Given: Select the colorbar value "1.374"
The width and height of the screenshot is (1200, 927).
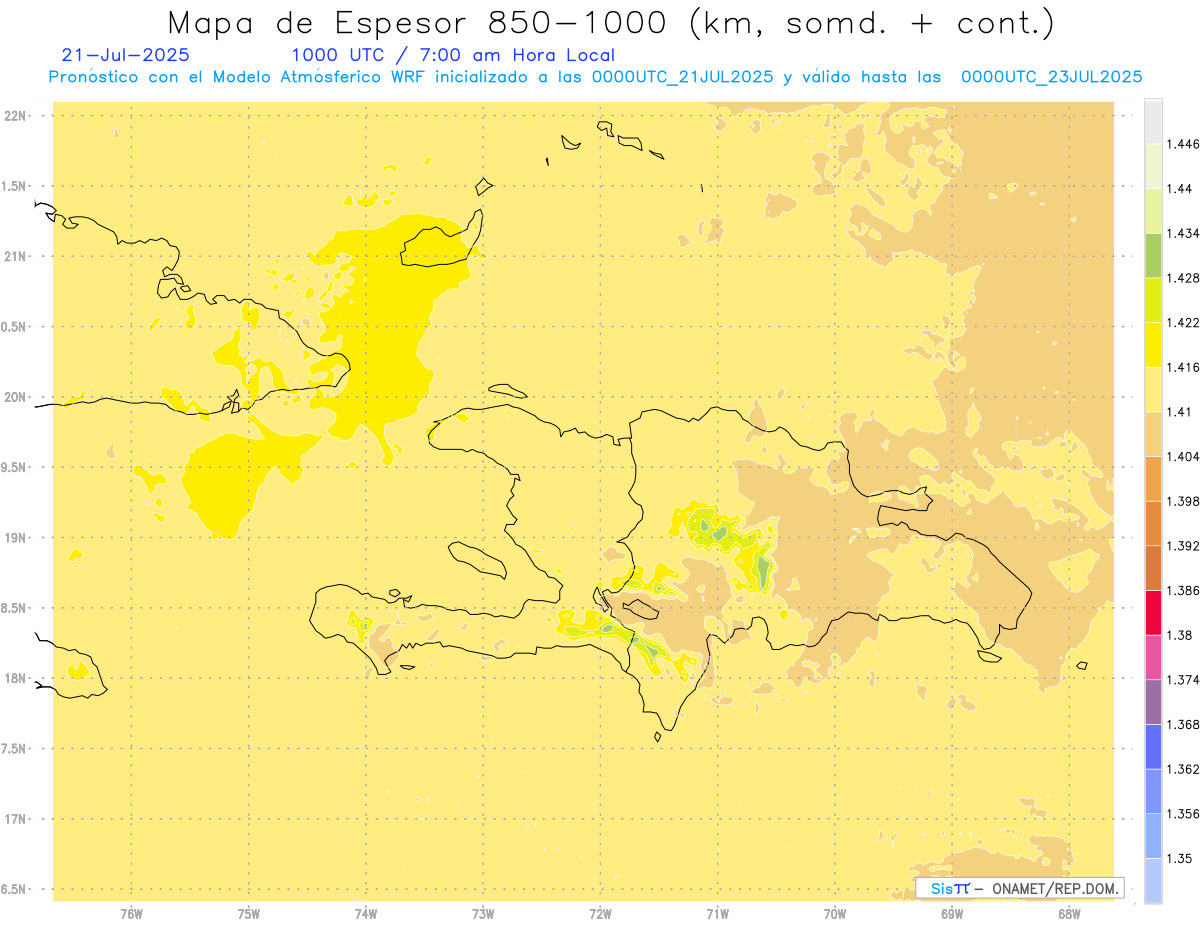Looking at the screenshot, I should (1183, 680).
